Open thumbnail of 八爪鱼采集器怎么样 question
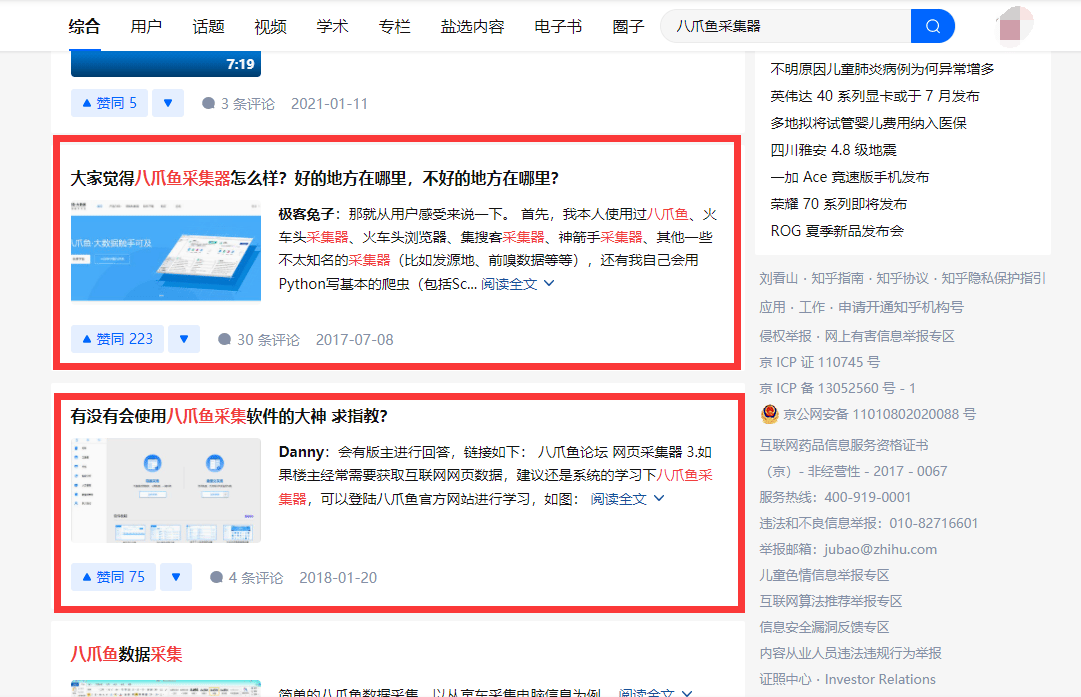The height and width of the screenshot is (697, 1081). pos(165,251)
